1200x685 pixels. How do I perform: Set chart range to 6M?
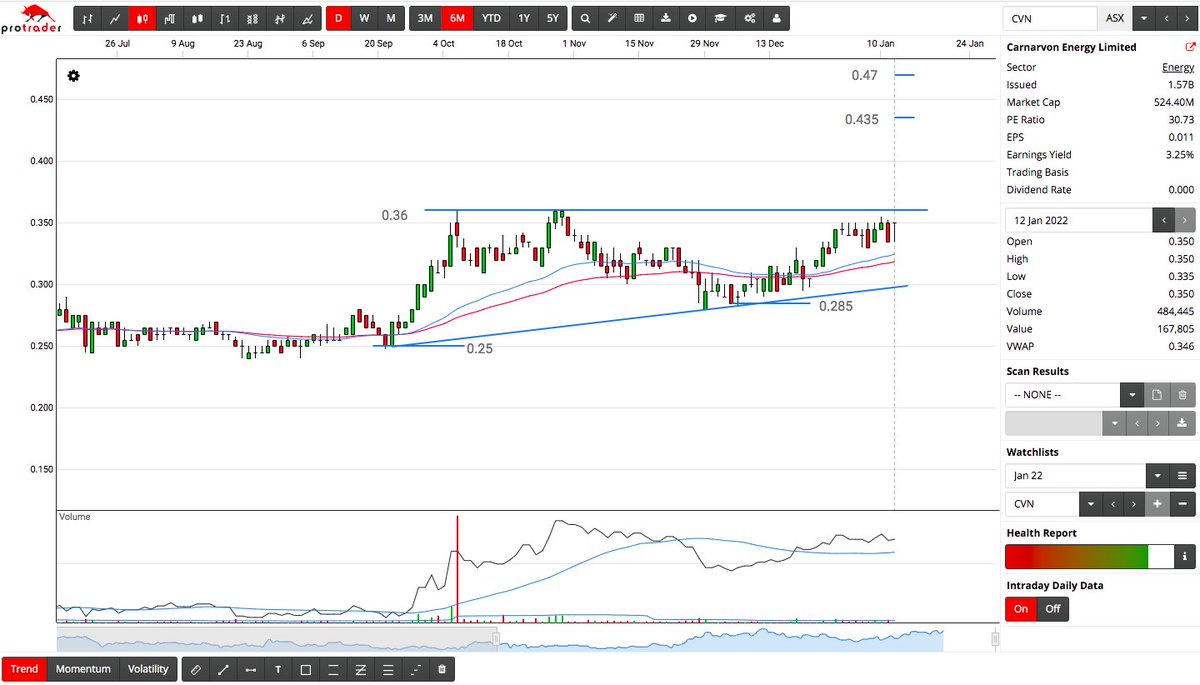[x=458, y=18]
